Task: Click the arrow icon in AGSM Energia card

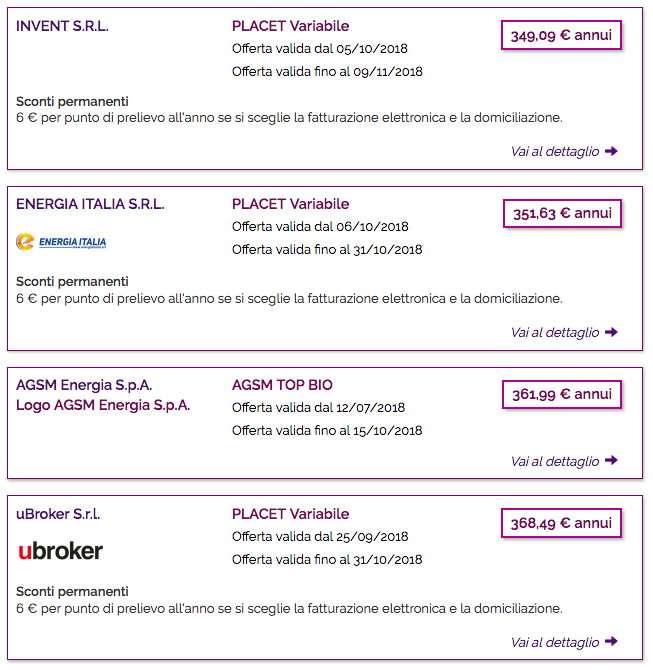Action: [x=612, y=460]
